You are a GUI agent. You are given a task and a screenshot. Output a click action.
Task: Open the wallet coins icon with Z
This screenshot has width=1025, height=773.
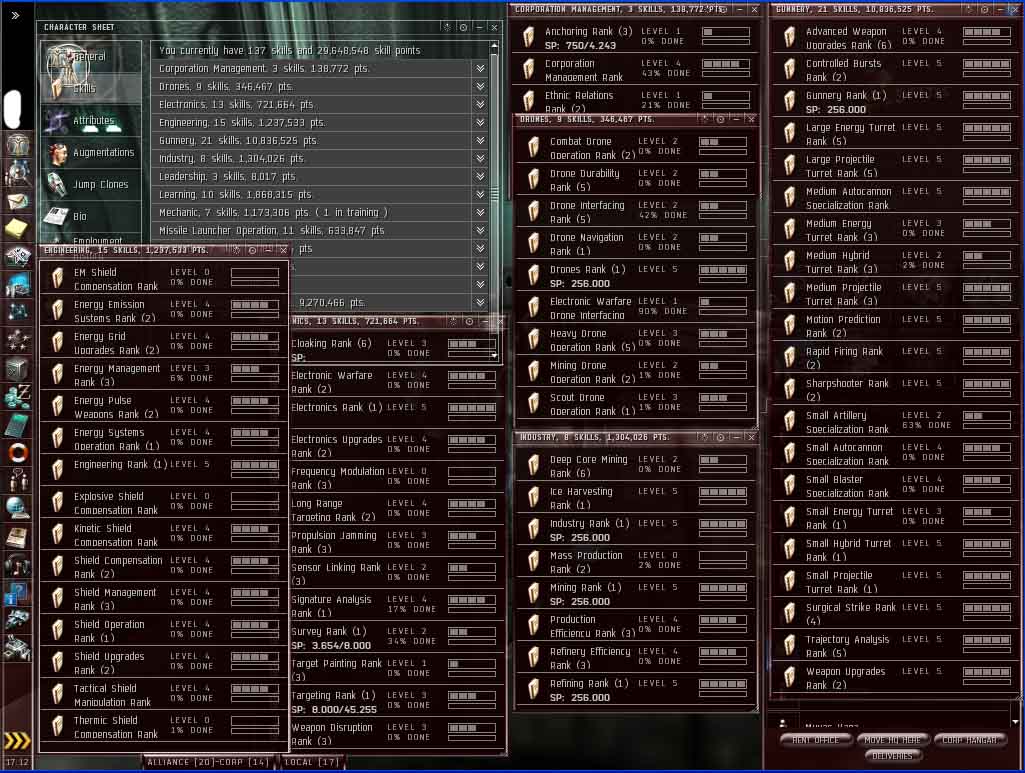click(x=18, y=396)
